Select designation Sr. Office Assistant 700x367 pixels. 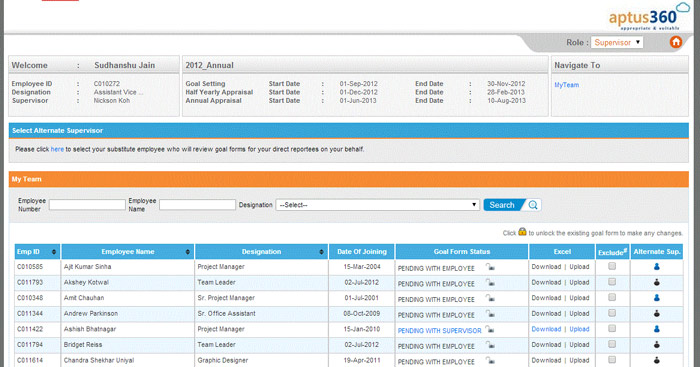(x=226, y=313)
